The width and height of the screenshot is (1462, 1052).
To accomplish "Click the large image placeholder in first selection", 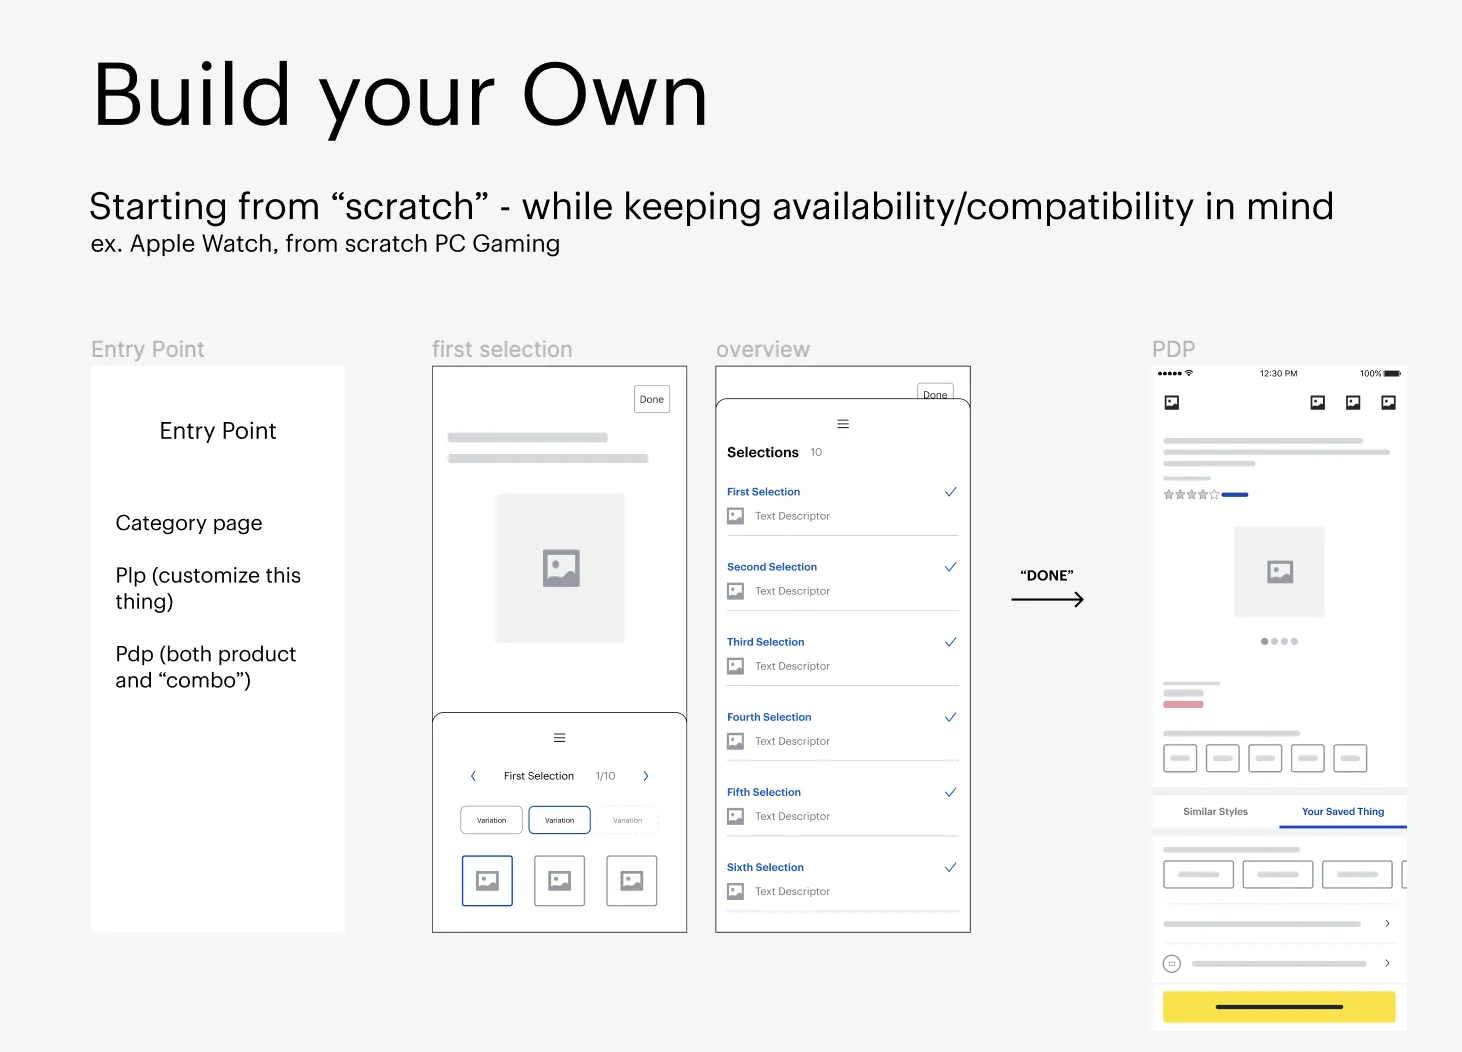I will click(x=560, y=568).
